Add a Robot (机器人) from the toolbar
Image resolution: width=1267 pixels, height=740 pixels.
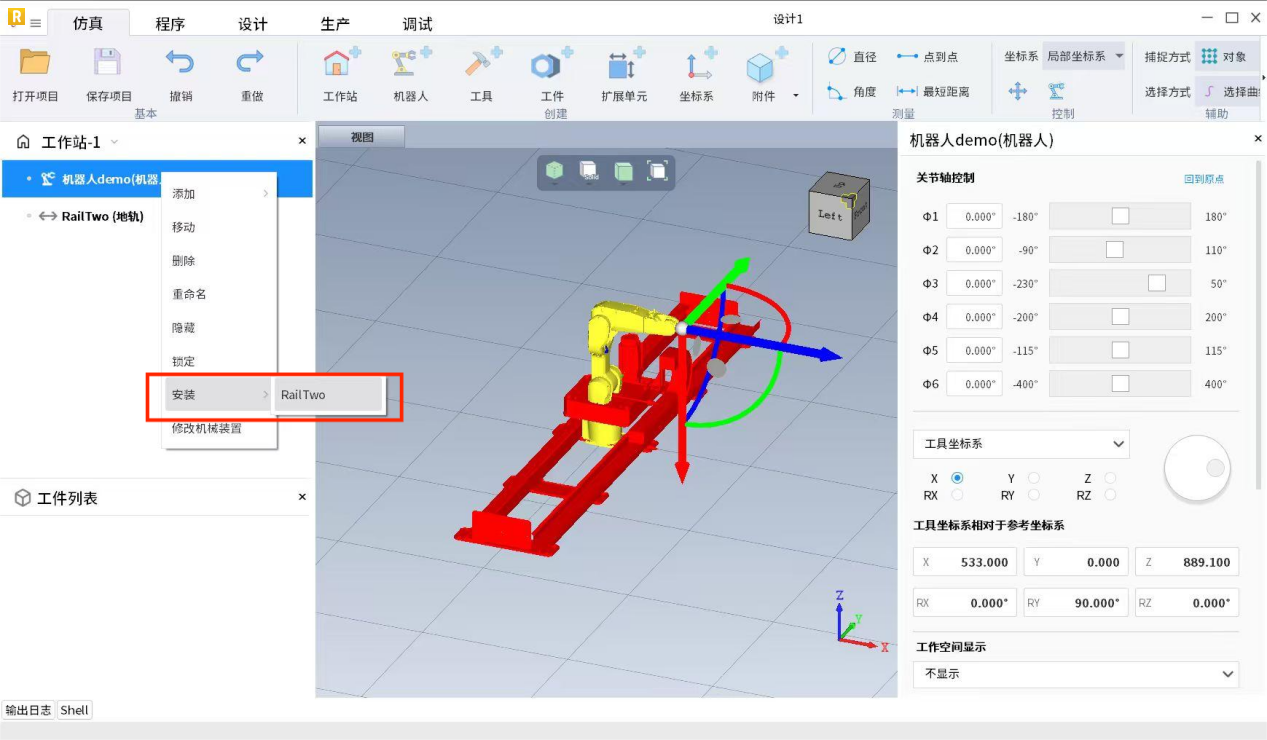coord(409,65)
